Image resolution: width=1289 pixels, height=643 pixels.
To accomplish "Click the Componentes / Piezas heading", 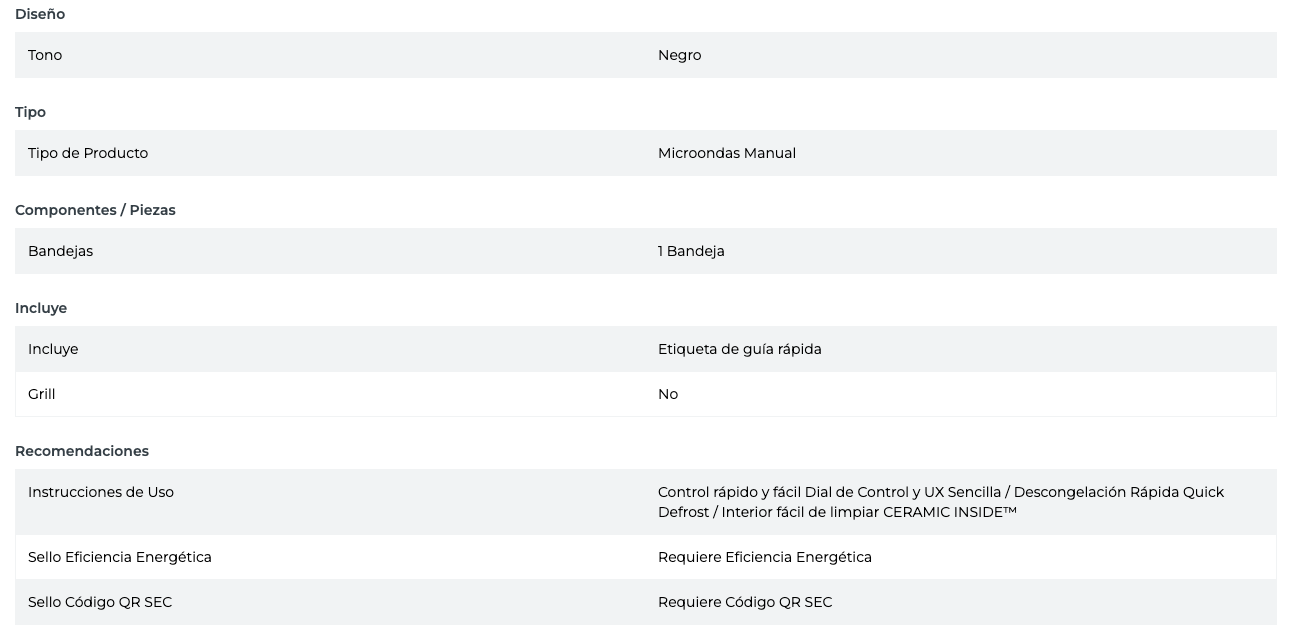I will click(95, 210).
